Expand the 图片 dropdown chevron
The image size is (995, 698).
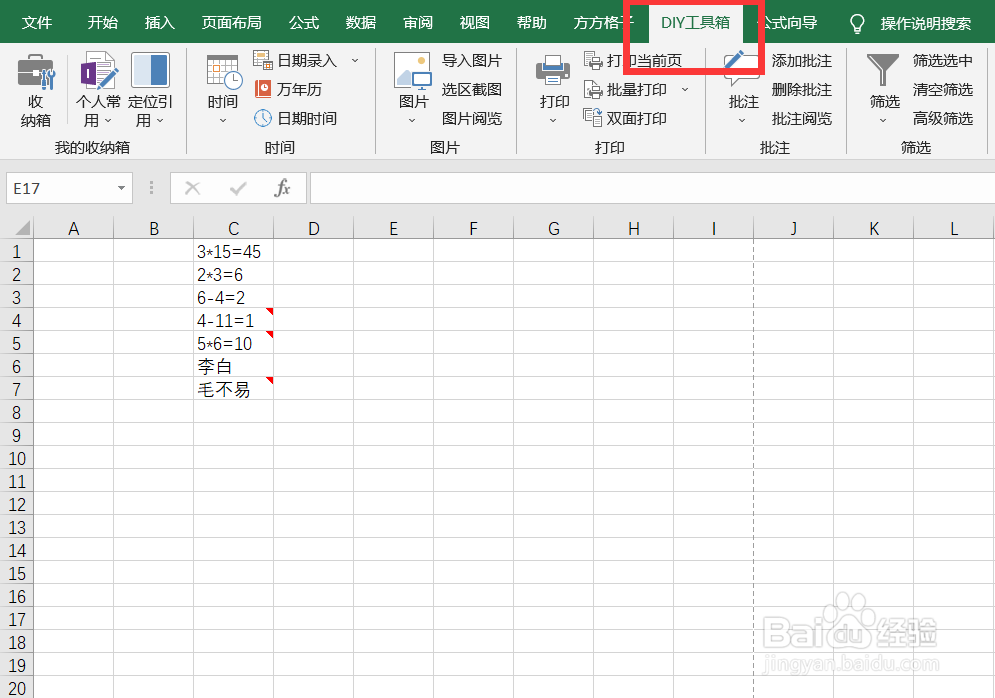412,121
